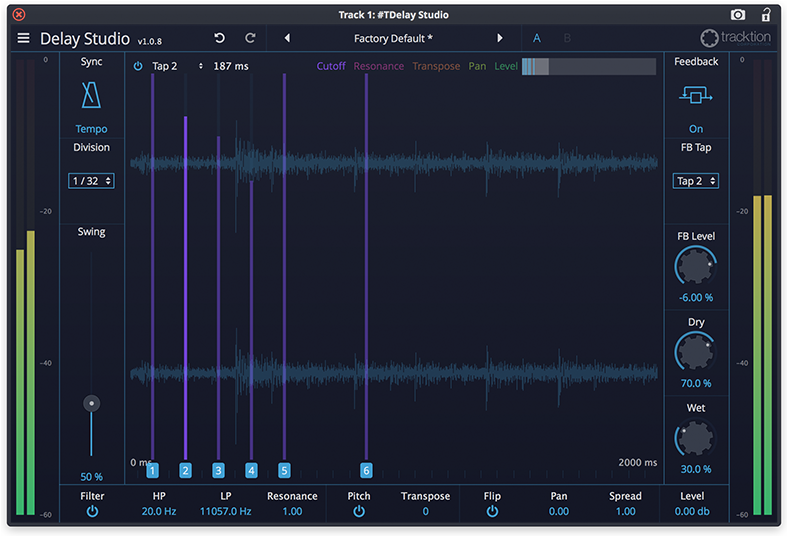The width and height of the screenshot is (791, 541).
Task: Click the Dry knob
Action: click(x=696, y=352)
